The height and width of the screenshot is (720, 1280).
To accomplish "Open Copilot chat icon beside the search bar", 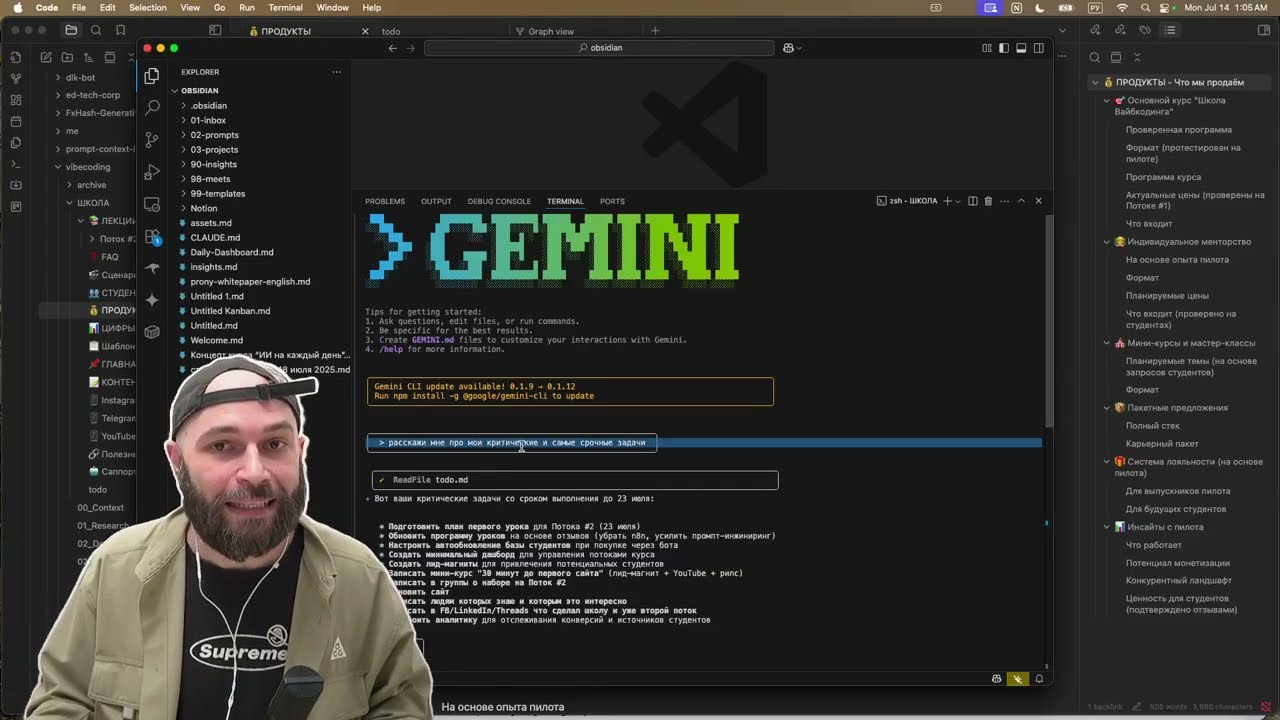I will click(x=789, y=48).
